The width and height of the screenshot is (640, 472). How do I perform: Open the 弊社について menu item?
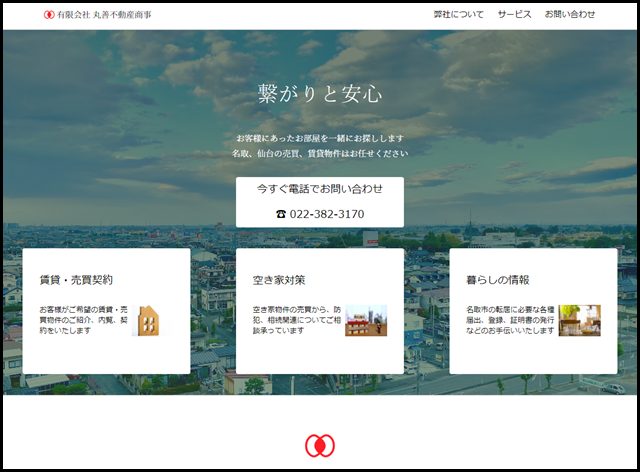pyautogui.click(x=458, y=14)
